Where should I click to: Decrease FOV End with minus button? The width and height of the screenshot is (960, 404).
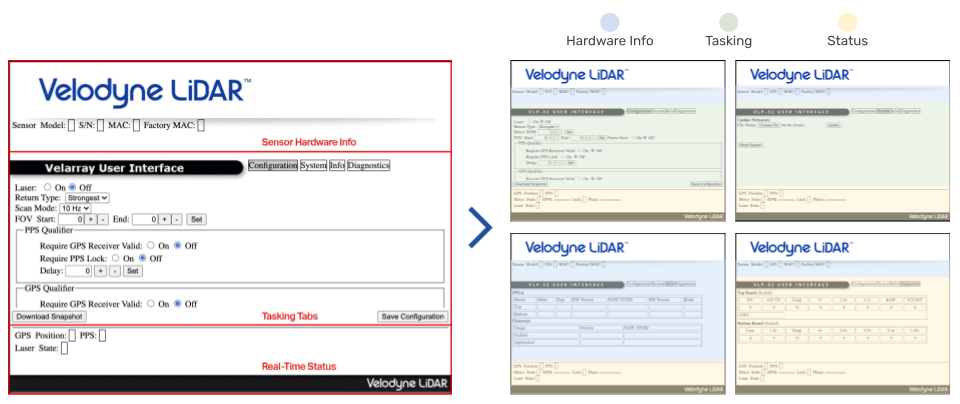(177, 219)
